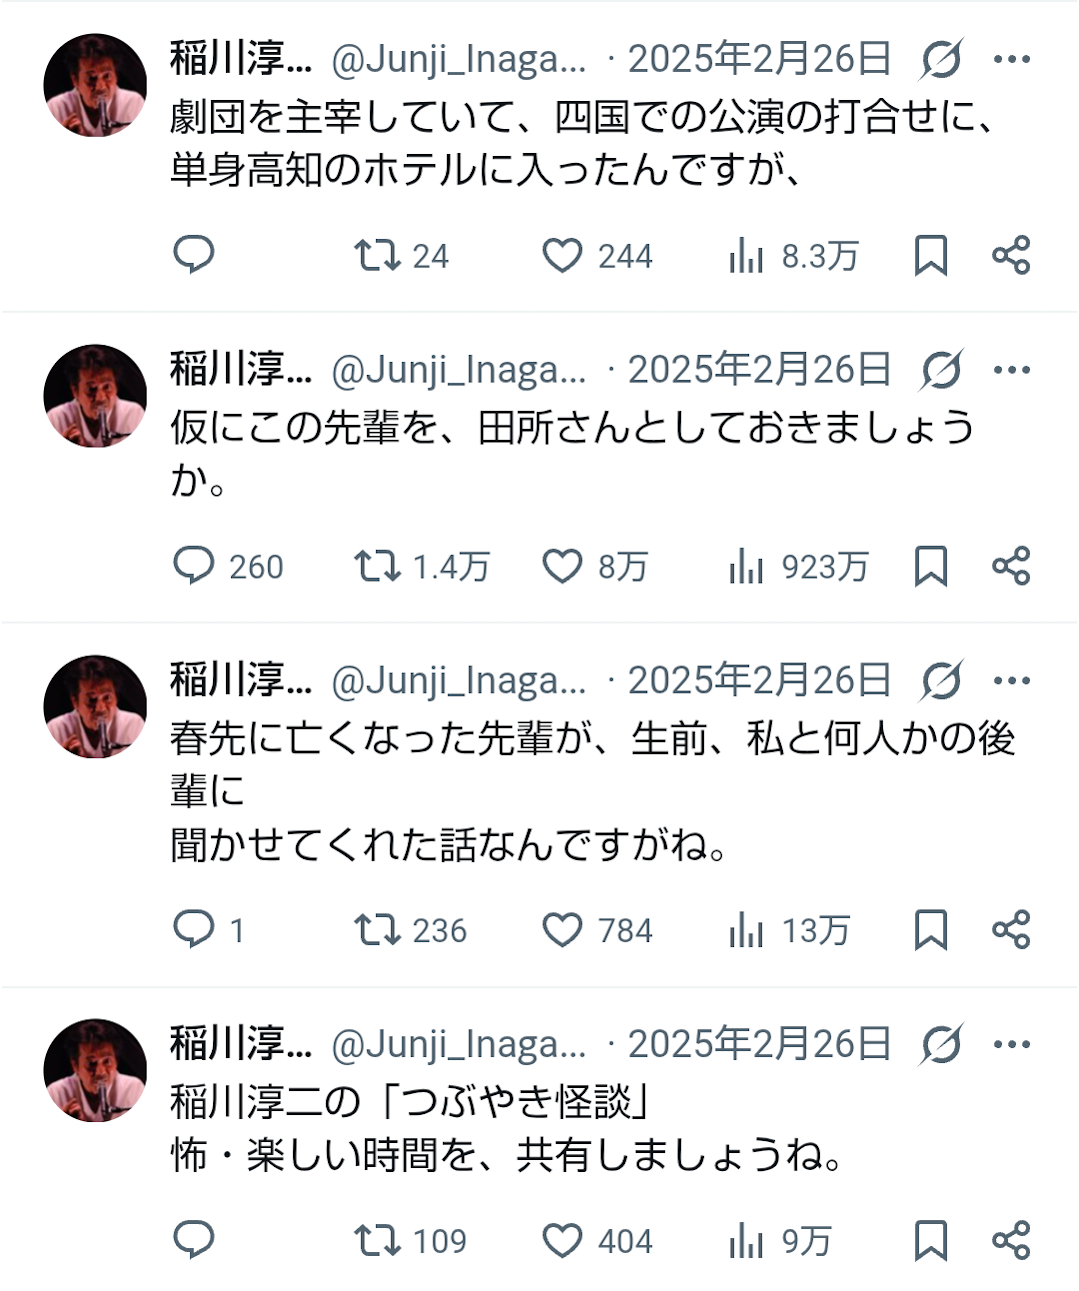1079x1291 pixels.
Task: Bookmark the 劇団を主宰していて tweet
Action: pos(930,255)
